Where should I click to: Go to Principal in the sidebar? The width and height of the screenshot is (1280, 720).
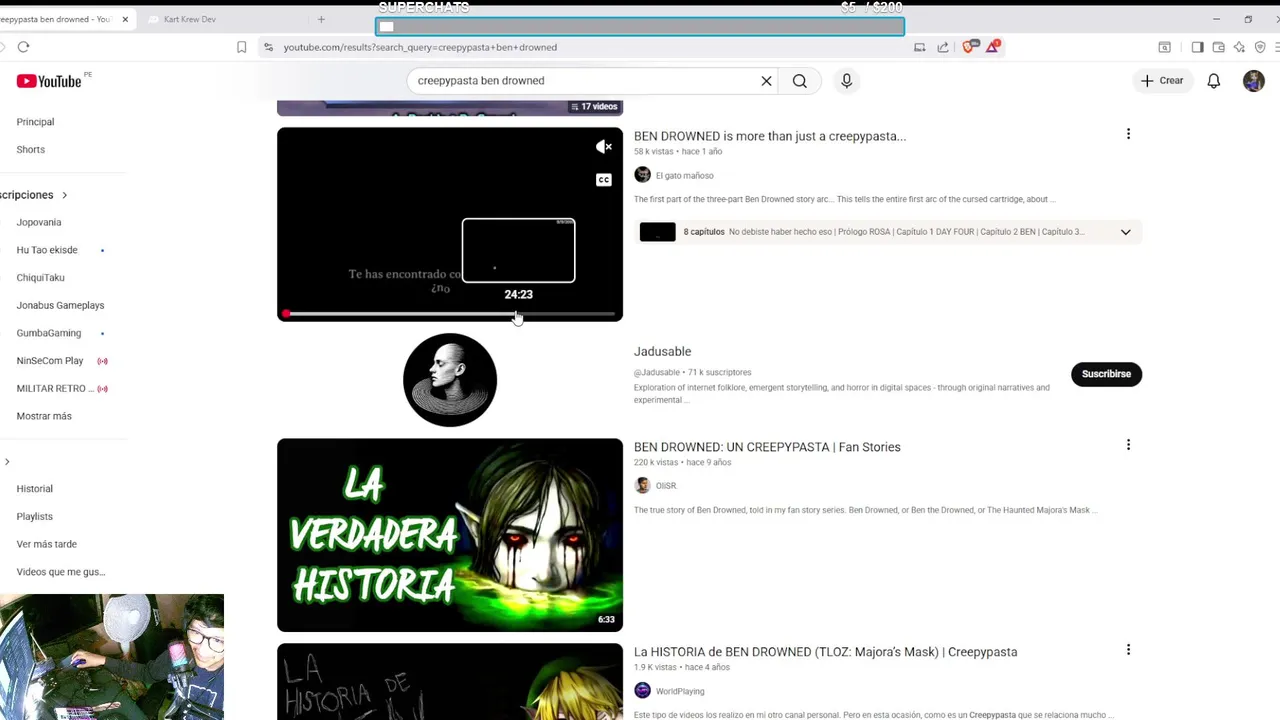(x=35, y=122)
